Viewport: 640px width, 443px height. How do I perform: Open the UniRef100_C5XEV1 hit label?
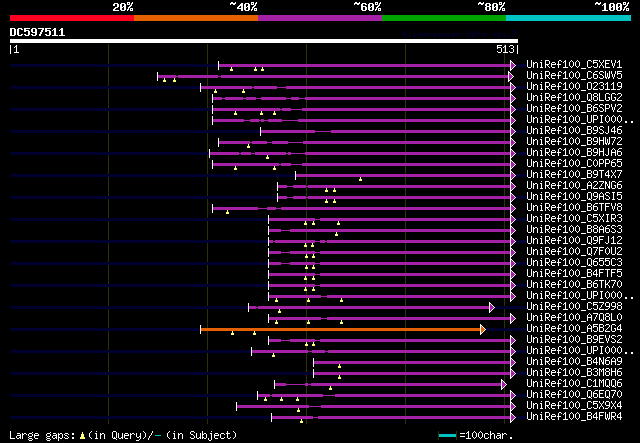coord(574,65)
